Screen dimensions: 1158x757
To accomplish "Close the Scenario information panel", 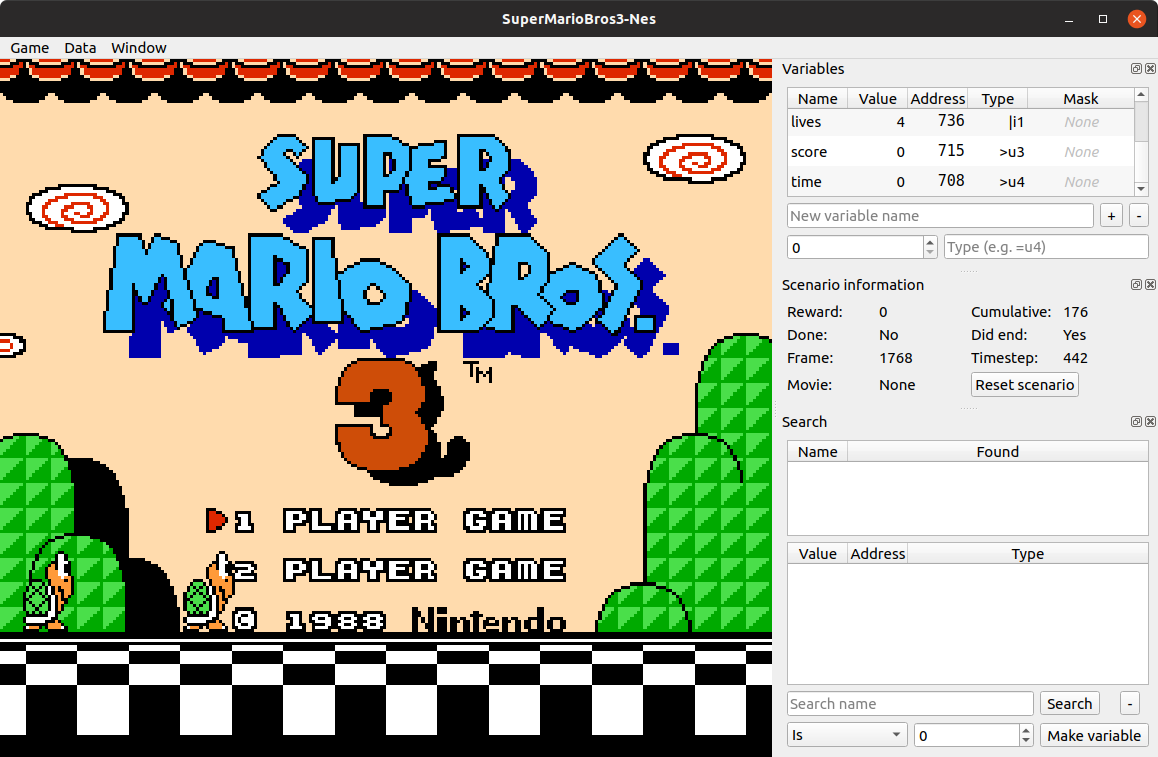I will click(x=1150, y=284).
